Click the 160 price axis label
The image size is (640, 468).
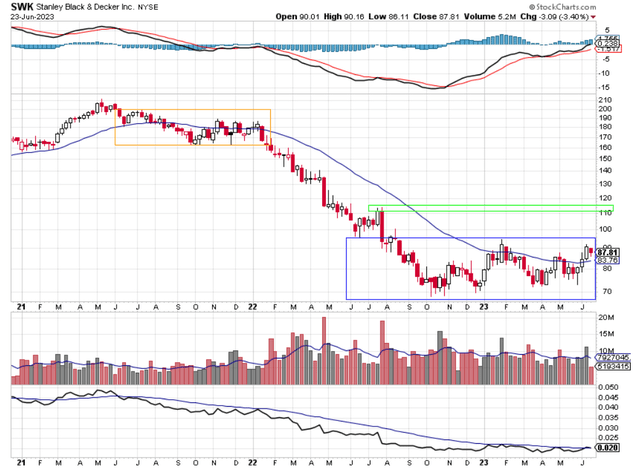pos(606,147)
